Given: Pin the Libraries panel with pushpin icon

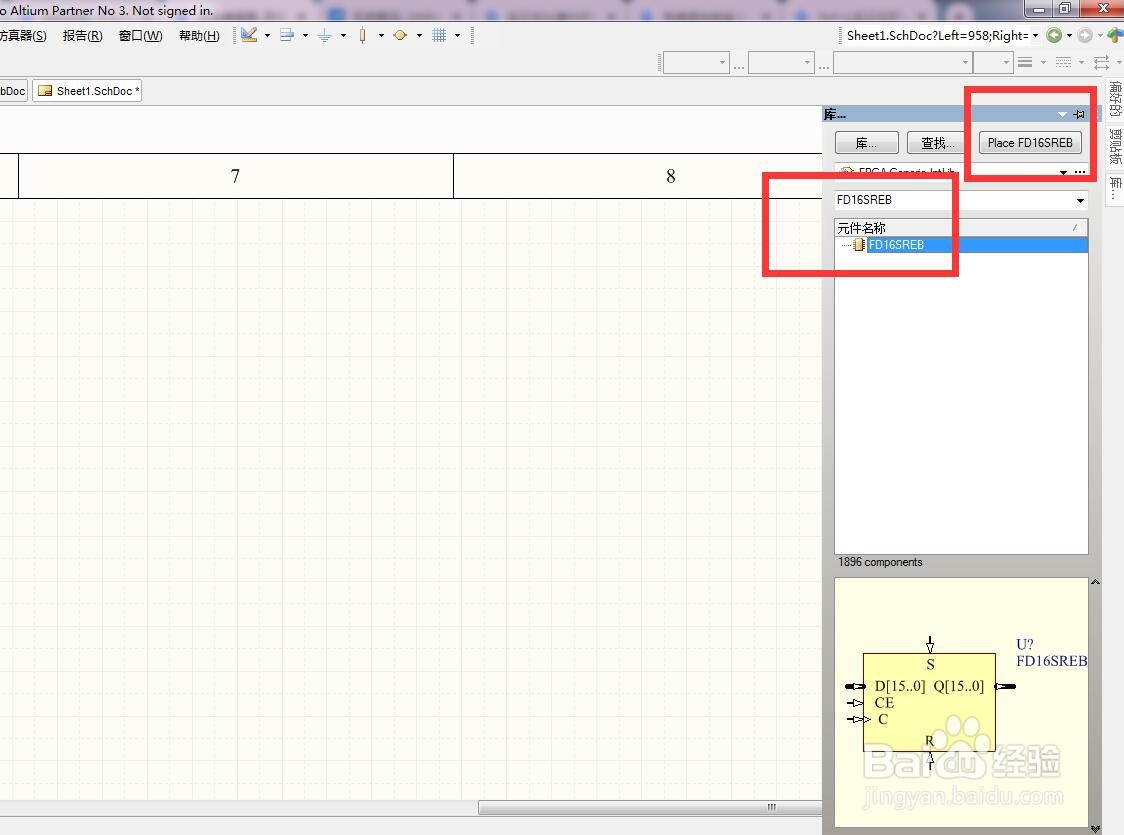Looking at the screenshot, I should (1079, 115).
